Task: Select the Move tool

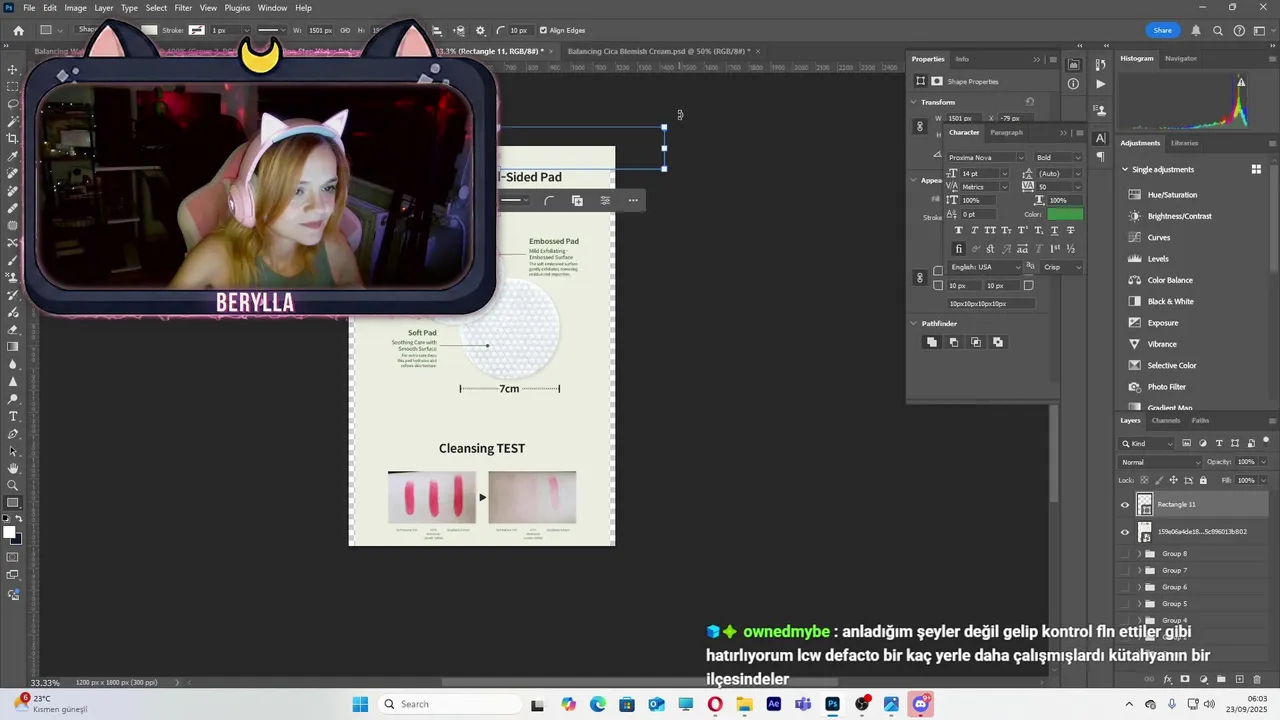Action: pos(13,70)
